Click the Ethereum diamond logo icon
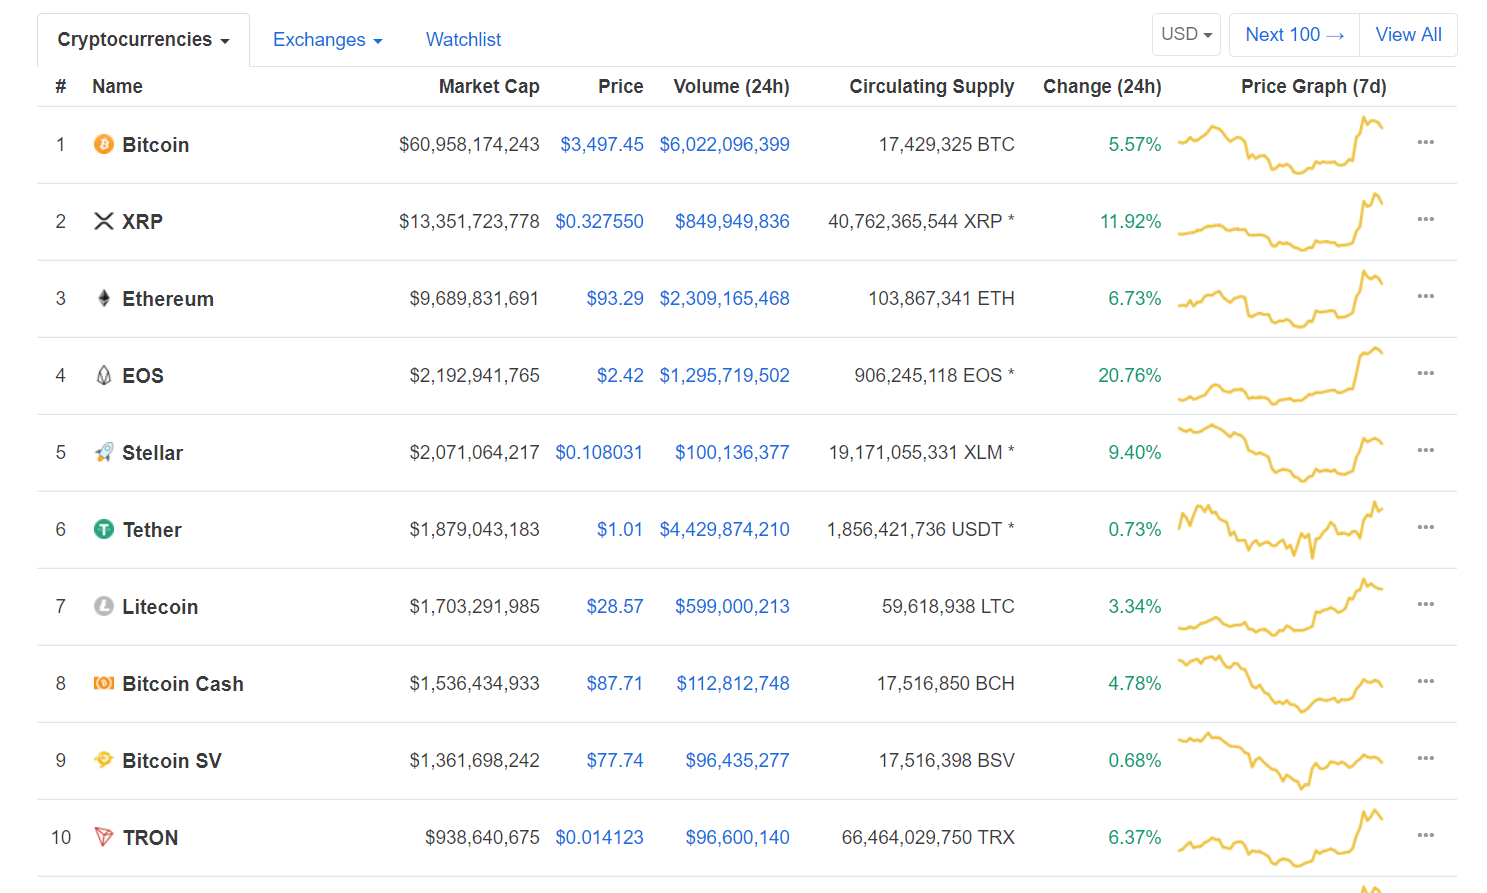1487x893 pixels. pos(104,298)
